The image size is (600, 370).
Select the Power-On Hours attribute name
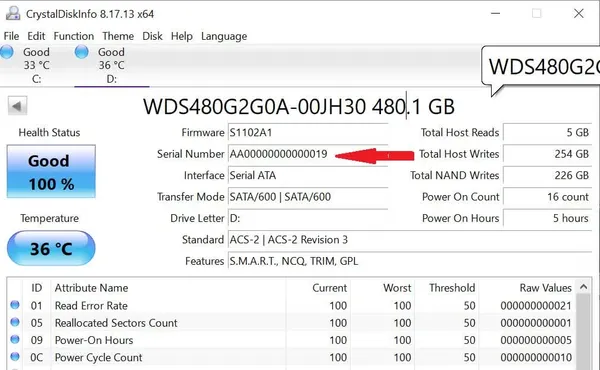[94, 340]
